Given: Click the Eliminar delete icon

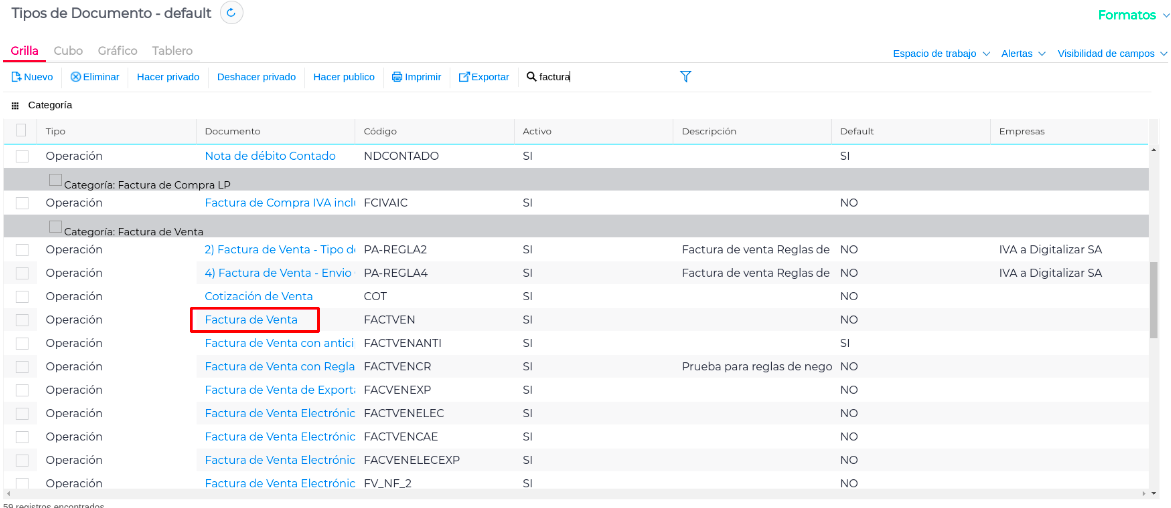Looking at the screenshot, I should pos(76,77).
